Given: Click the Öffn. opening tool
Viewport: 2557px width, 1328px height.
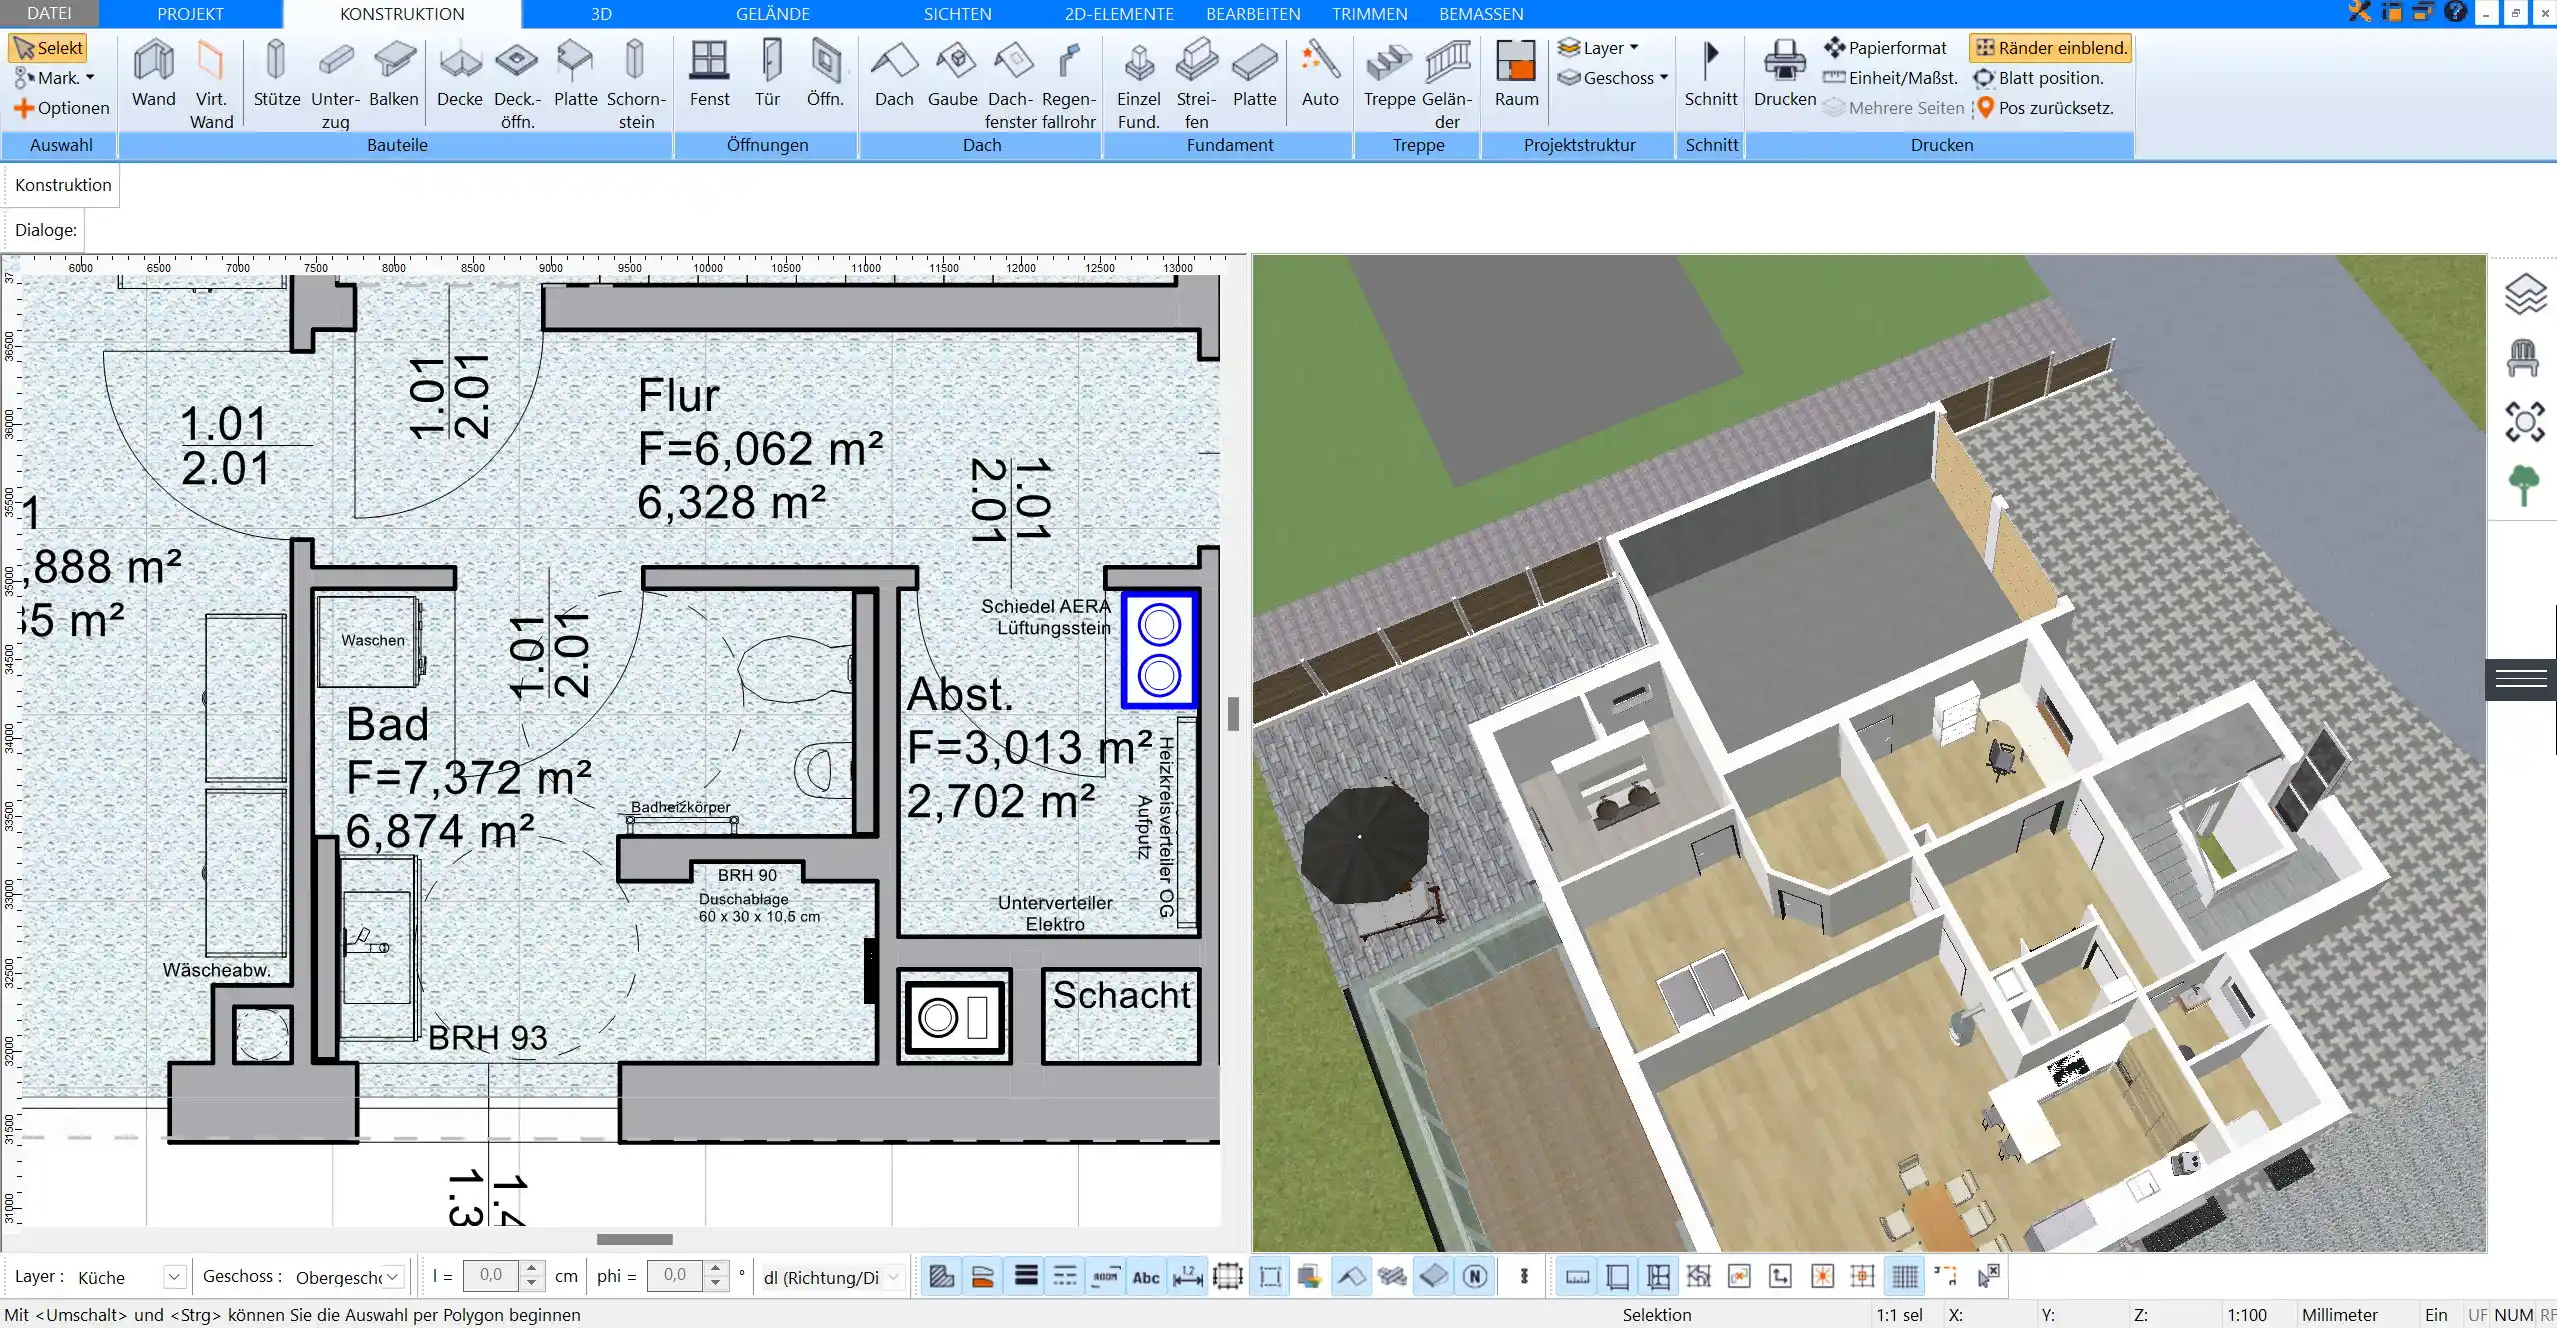Looking at the screenshot, I should point(825,75).
